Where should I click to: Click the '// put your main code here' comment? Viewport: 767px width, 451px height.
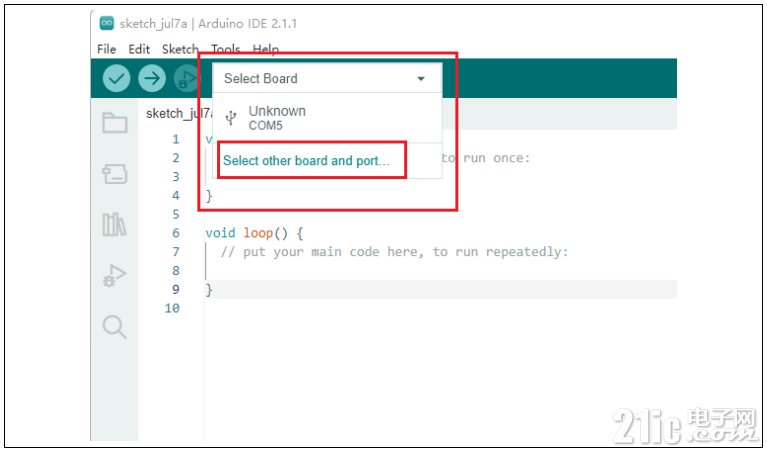(x=394, y=252)
